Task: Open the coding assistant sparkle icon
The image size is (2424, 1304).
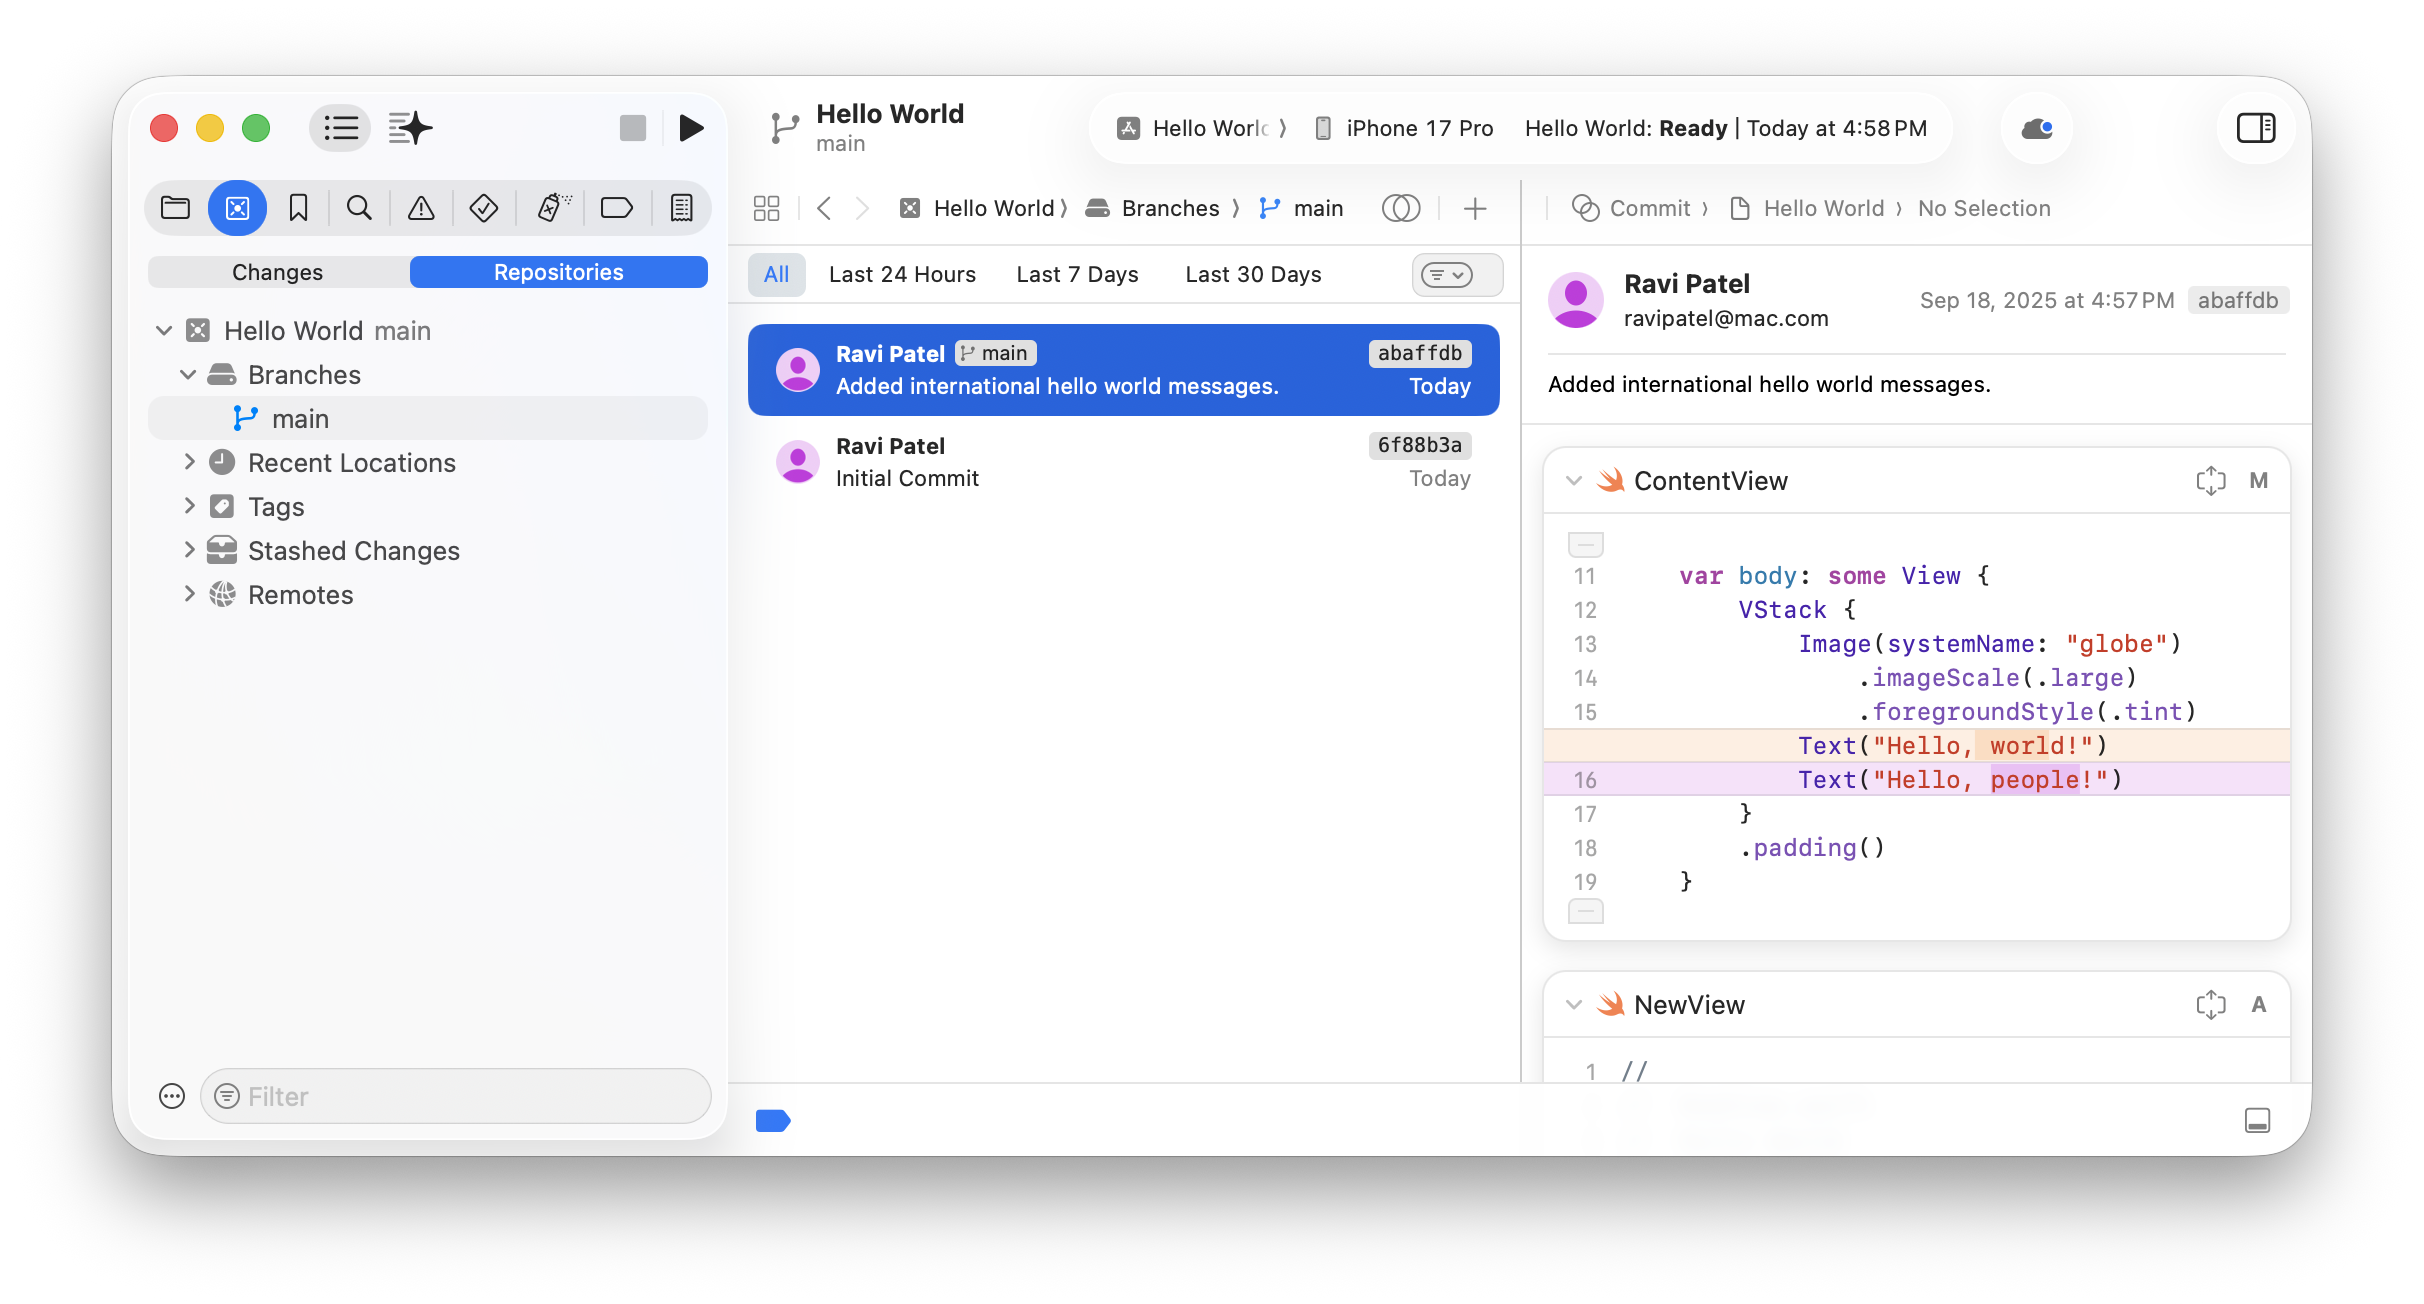Action: pyautogui.click(x=410, y=128)
